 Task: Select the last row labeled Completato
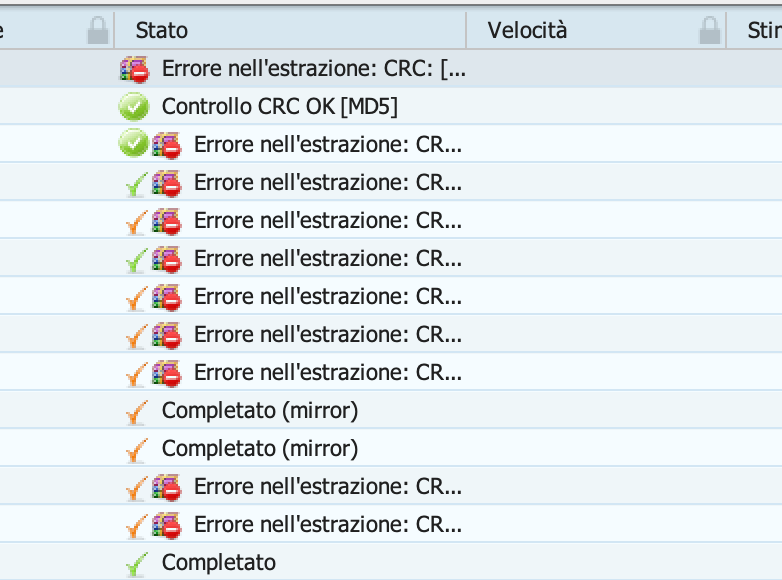pos(391,563)
